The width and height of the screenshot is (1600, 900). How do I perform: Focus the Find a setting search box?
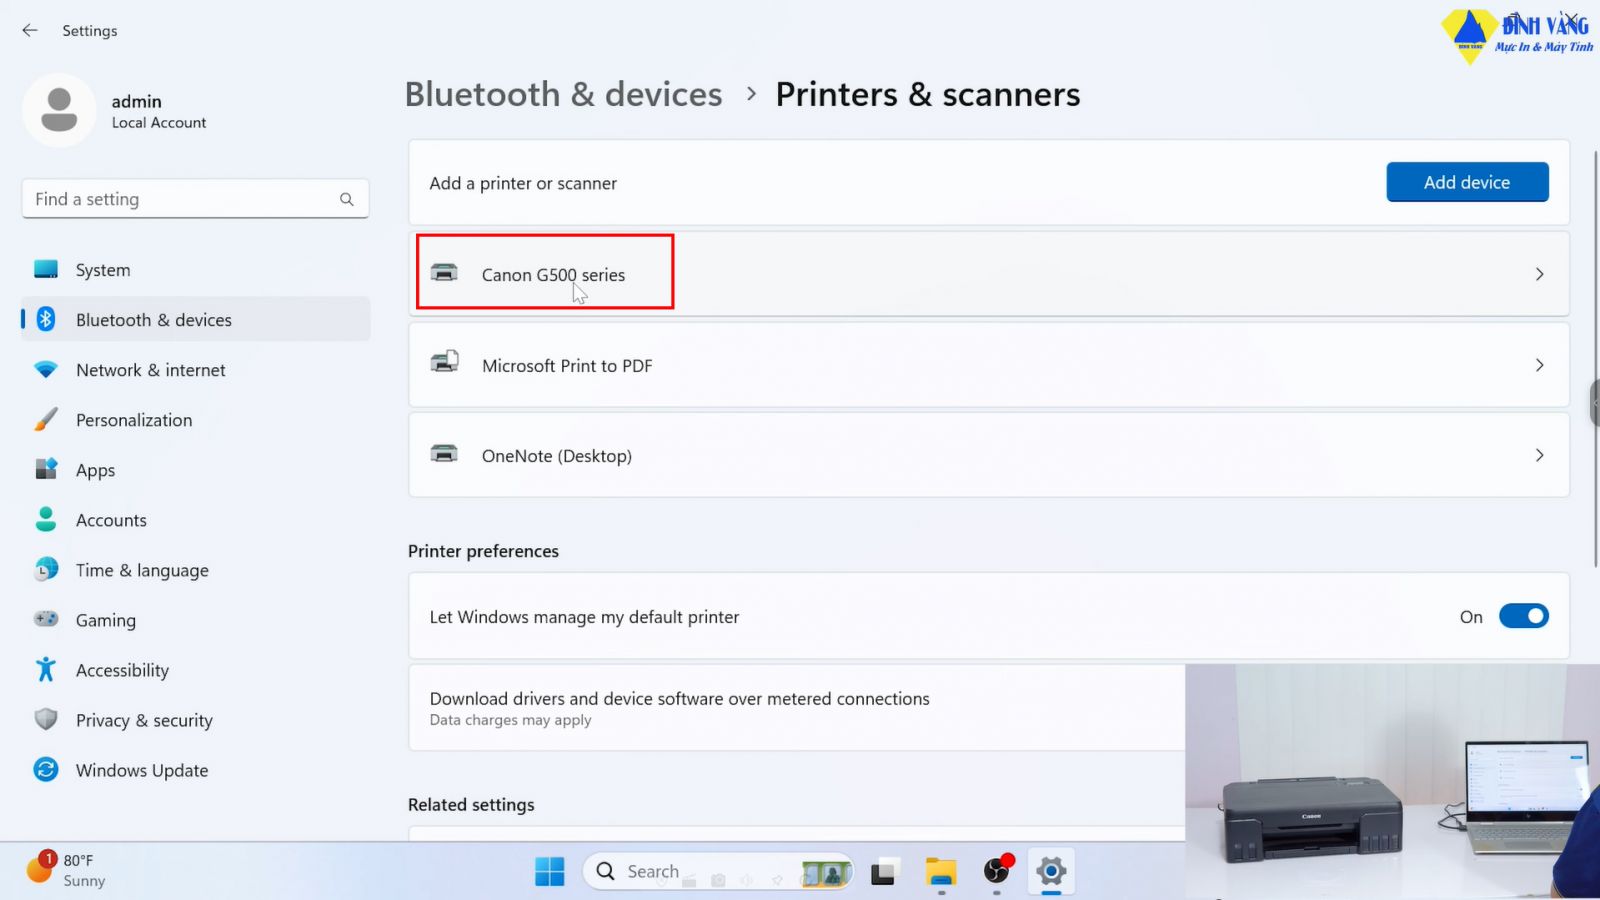[x=195, y=199]
